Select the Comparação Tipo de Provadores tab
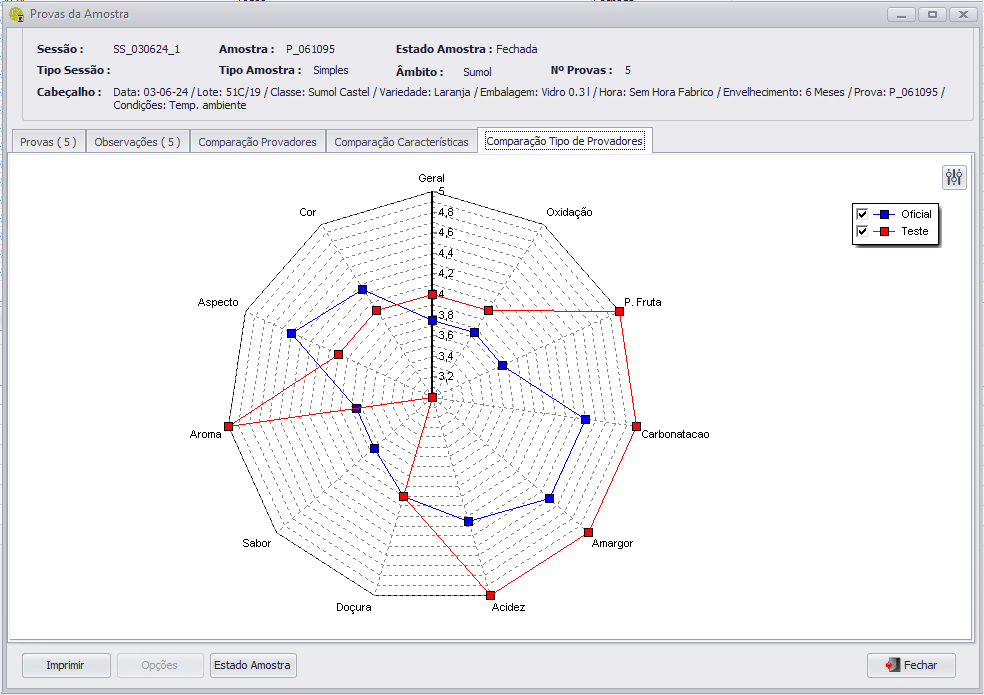This screenshot has height=695, width=984. click(x=564, y=141)
